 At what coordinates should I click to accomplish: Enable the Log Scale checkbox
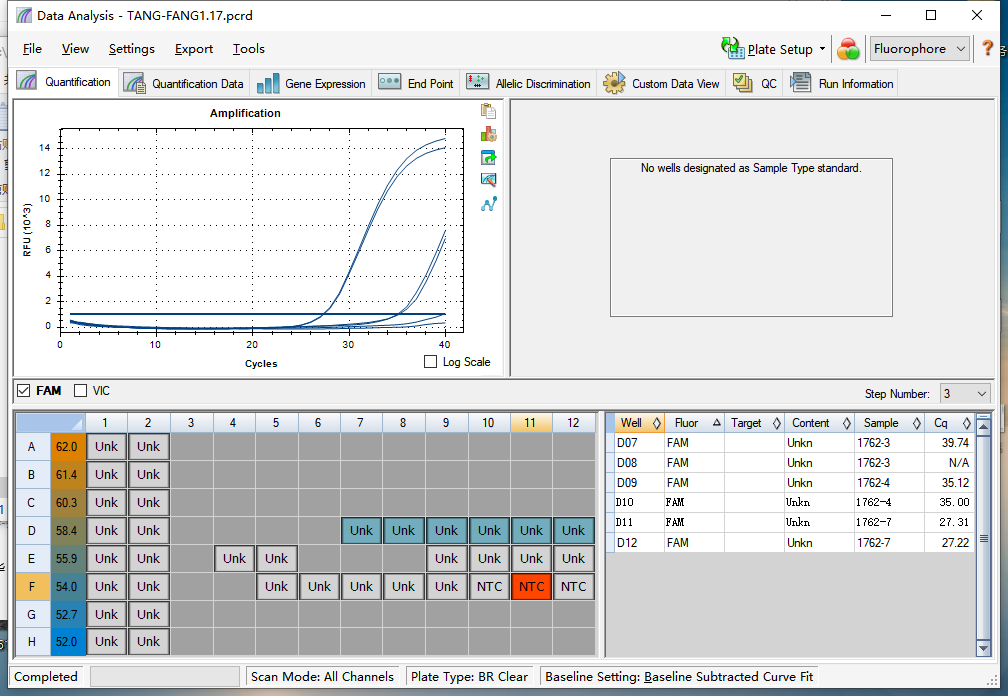[x=431, y=362]
